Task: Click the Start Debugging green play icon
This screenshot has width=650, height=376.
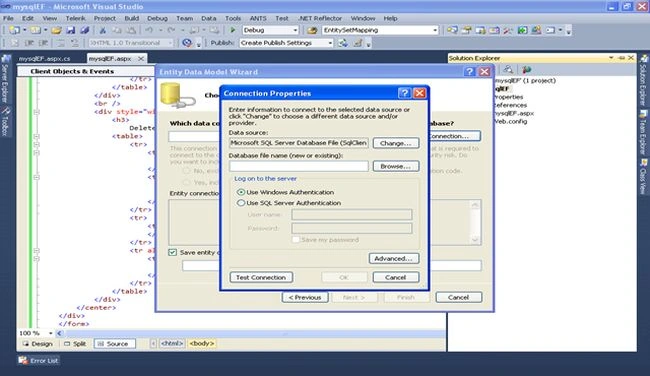Action: pos(233,30)
